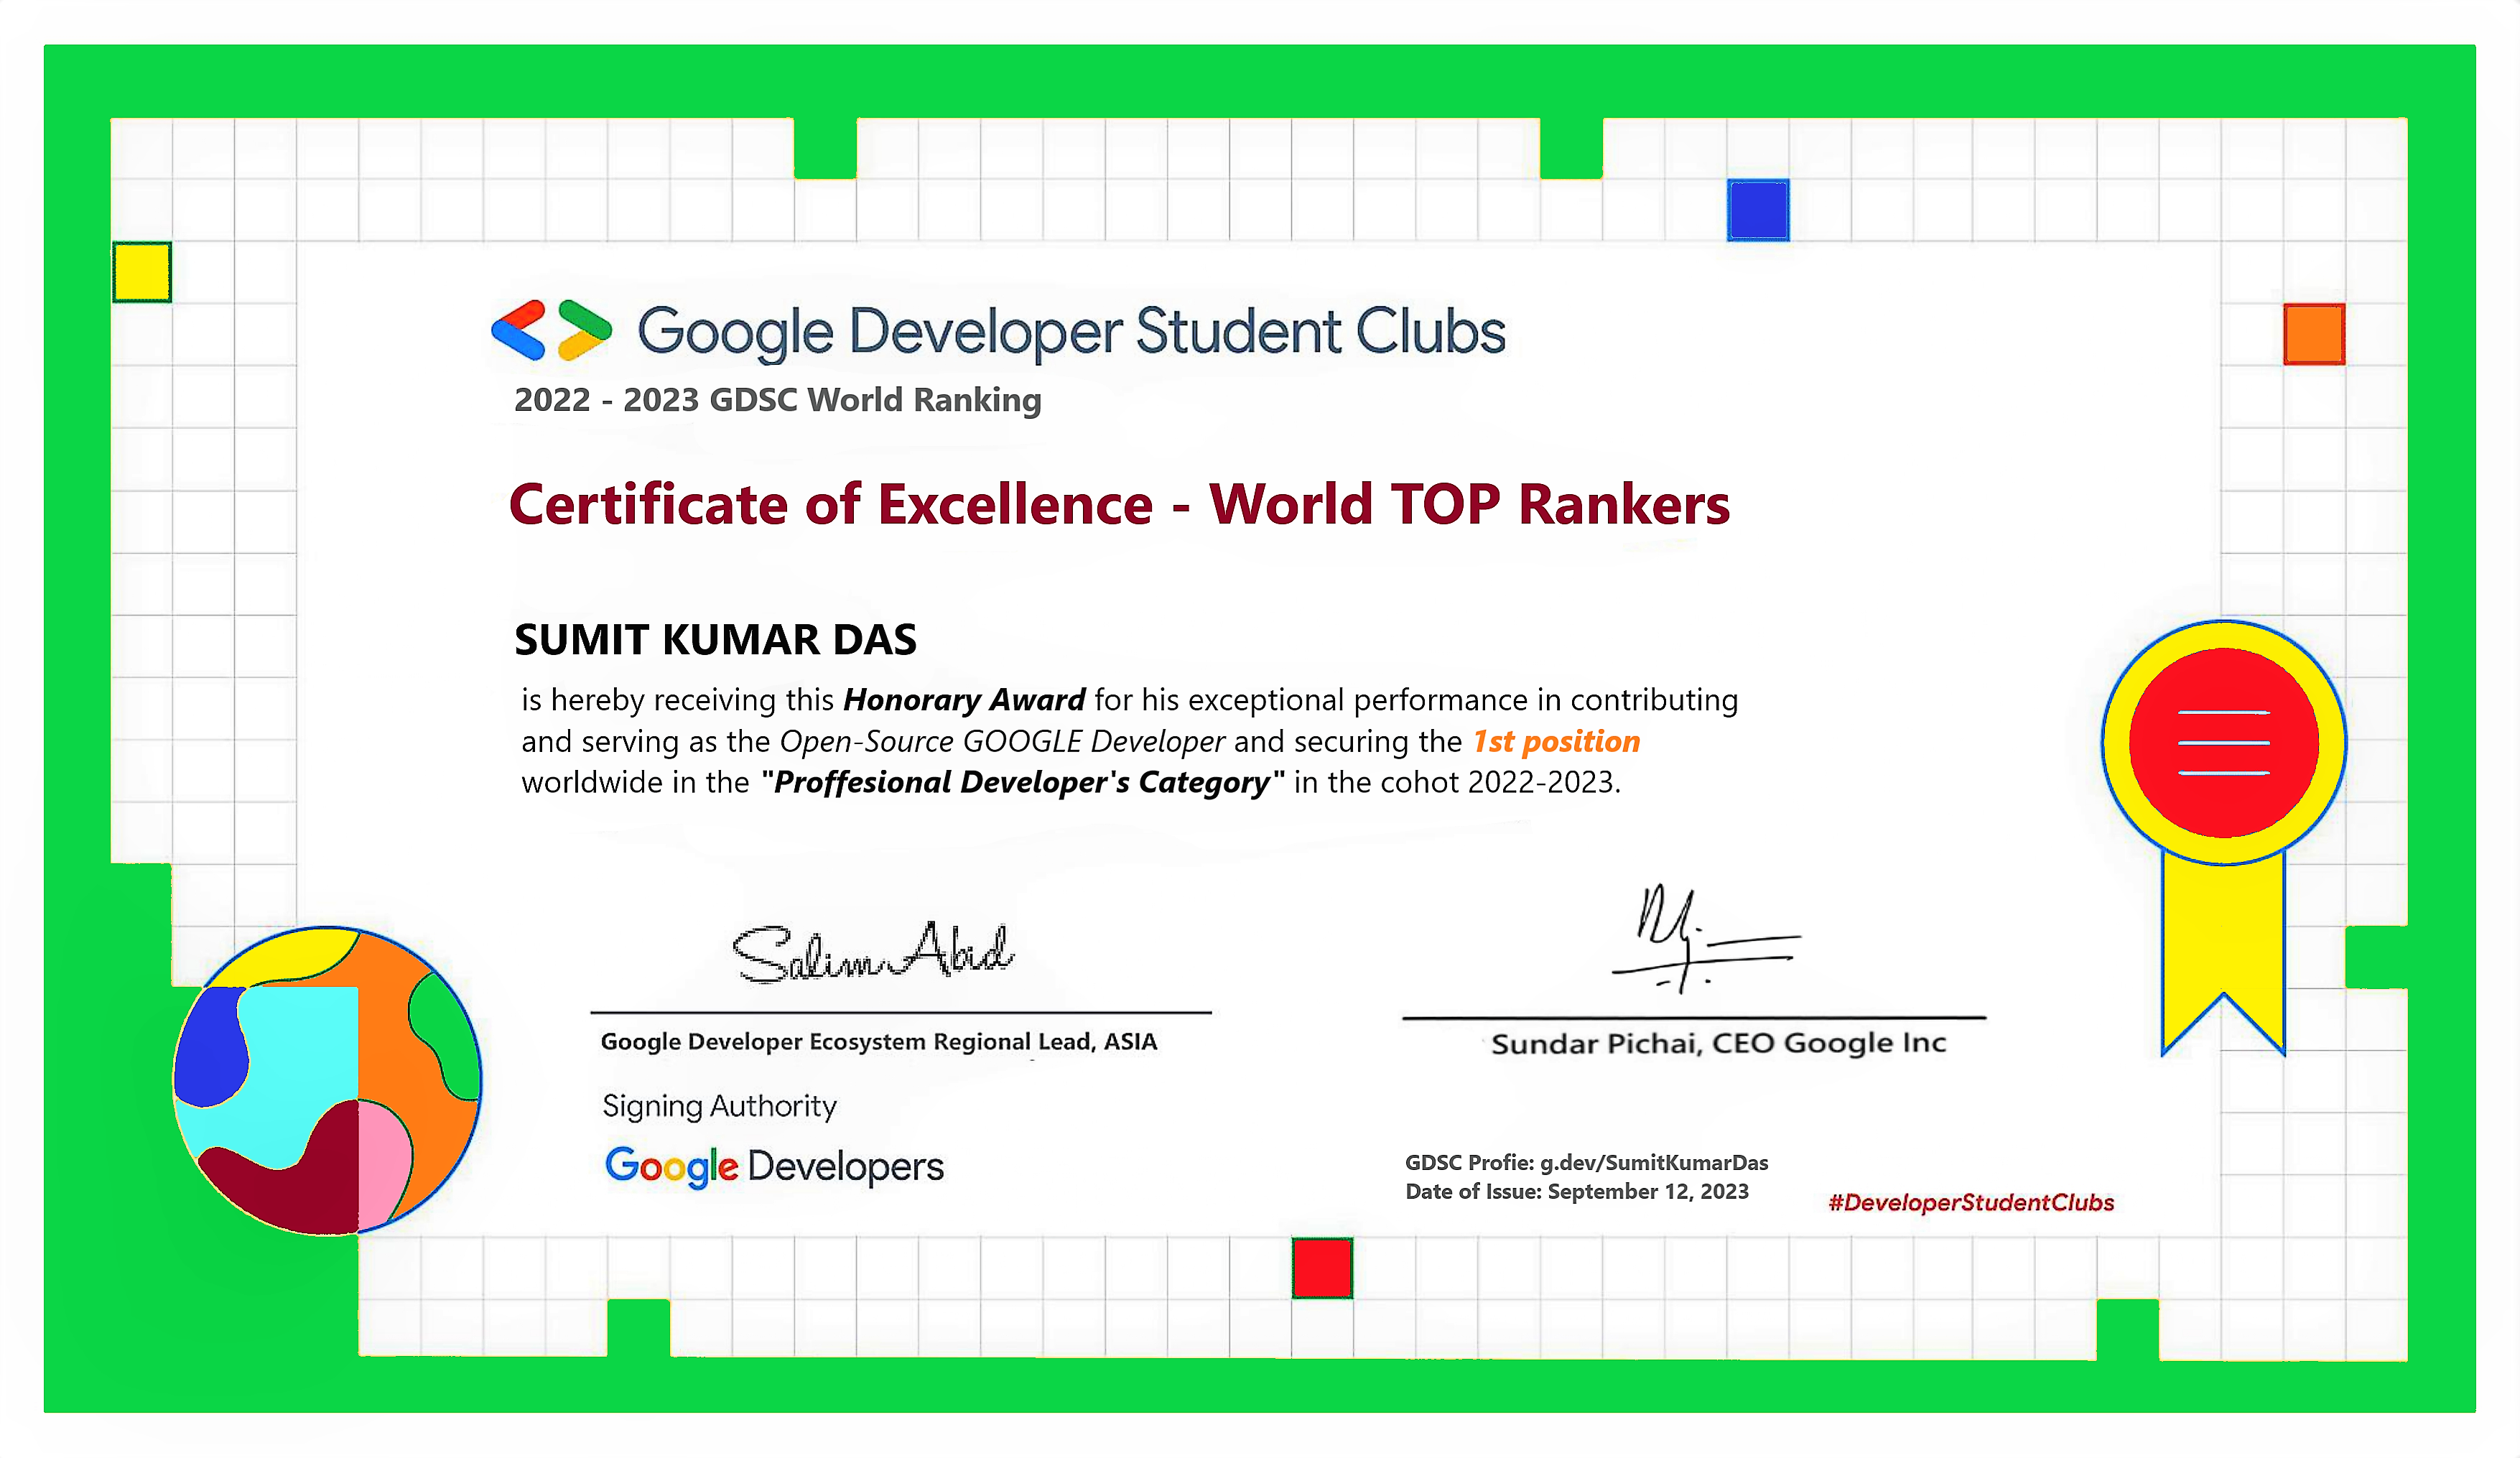Screen dimensions: 2520x1458
Task: Click the '2022 - 2023 GDSC World Ranking' subtitle
Action: click(x=777, y=400)
